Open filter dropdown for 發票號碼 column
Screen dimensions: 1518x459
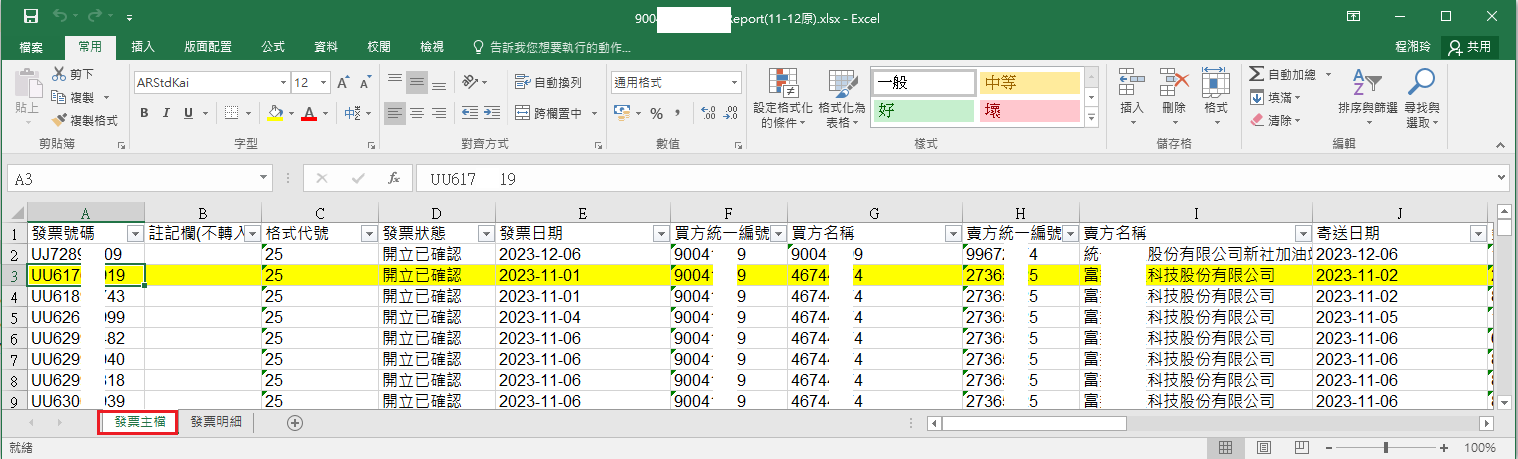136,233
